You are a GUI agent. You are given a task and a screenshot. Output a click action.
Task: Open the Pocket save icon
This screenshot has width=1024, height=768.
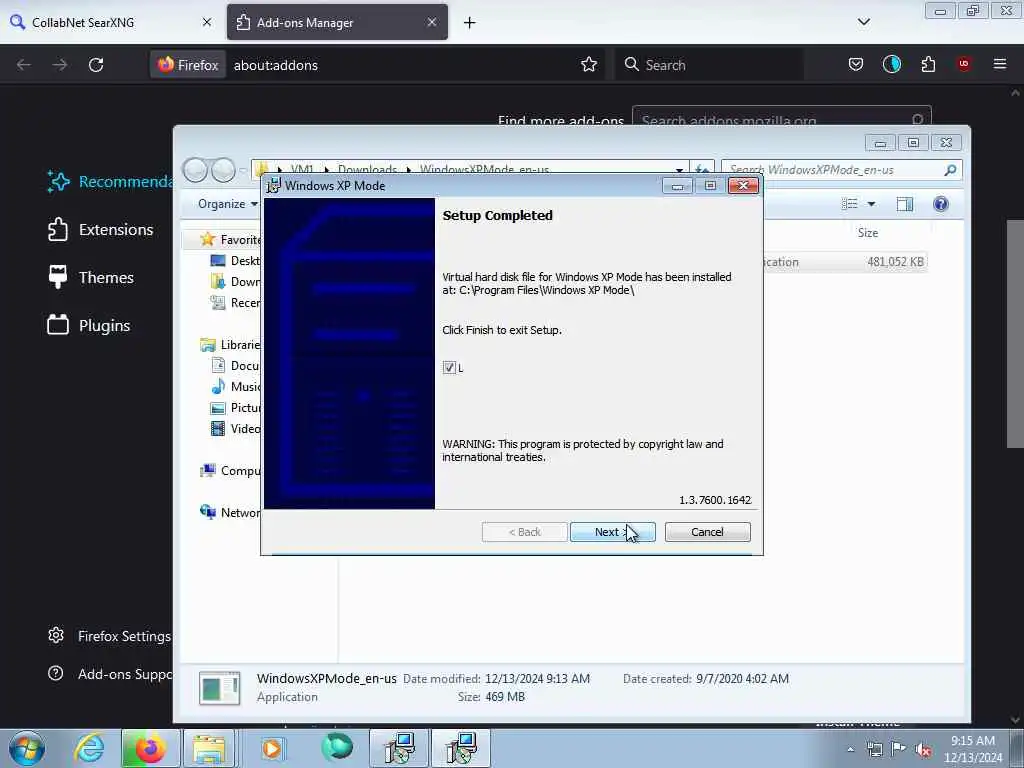click(x=856, y=64)
